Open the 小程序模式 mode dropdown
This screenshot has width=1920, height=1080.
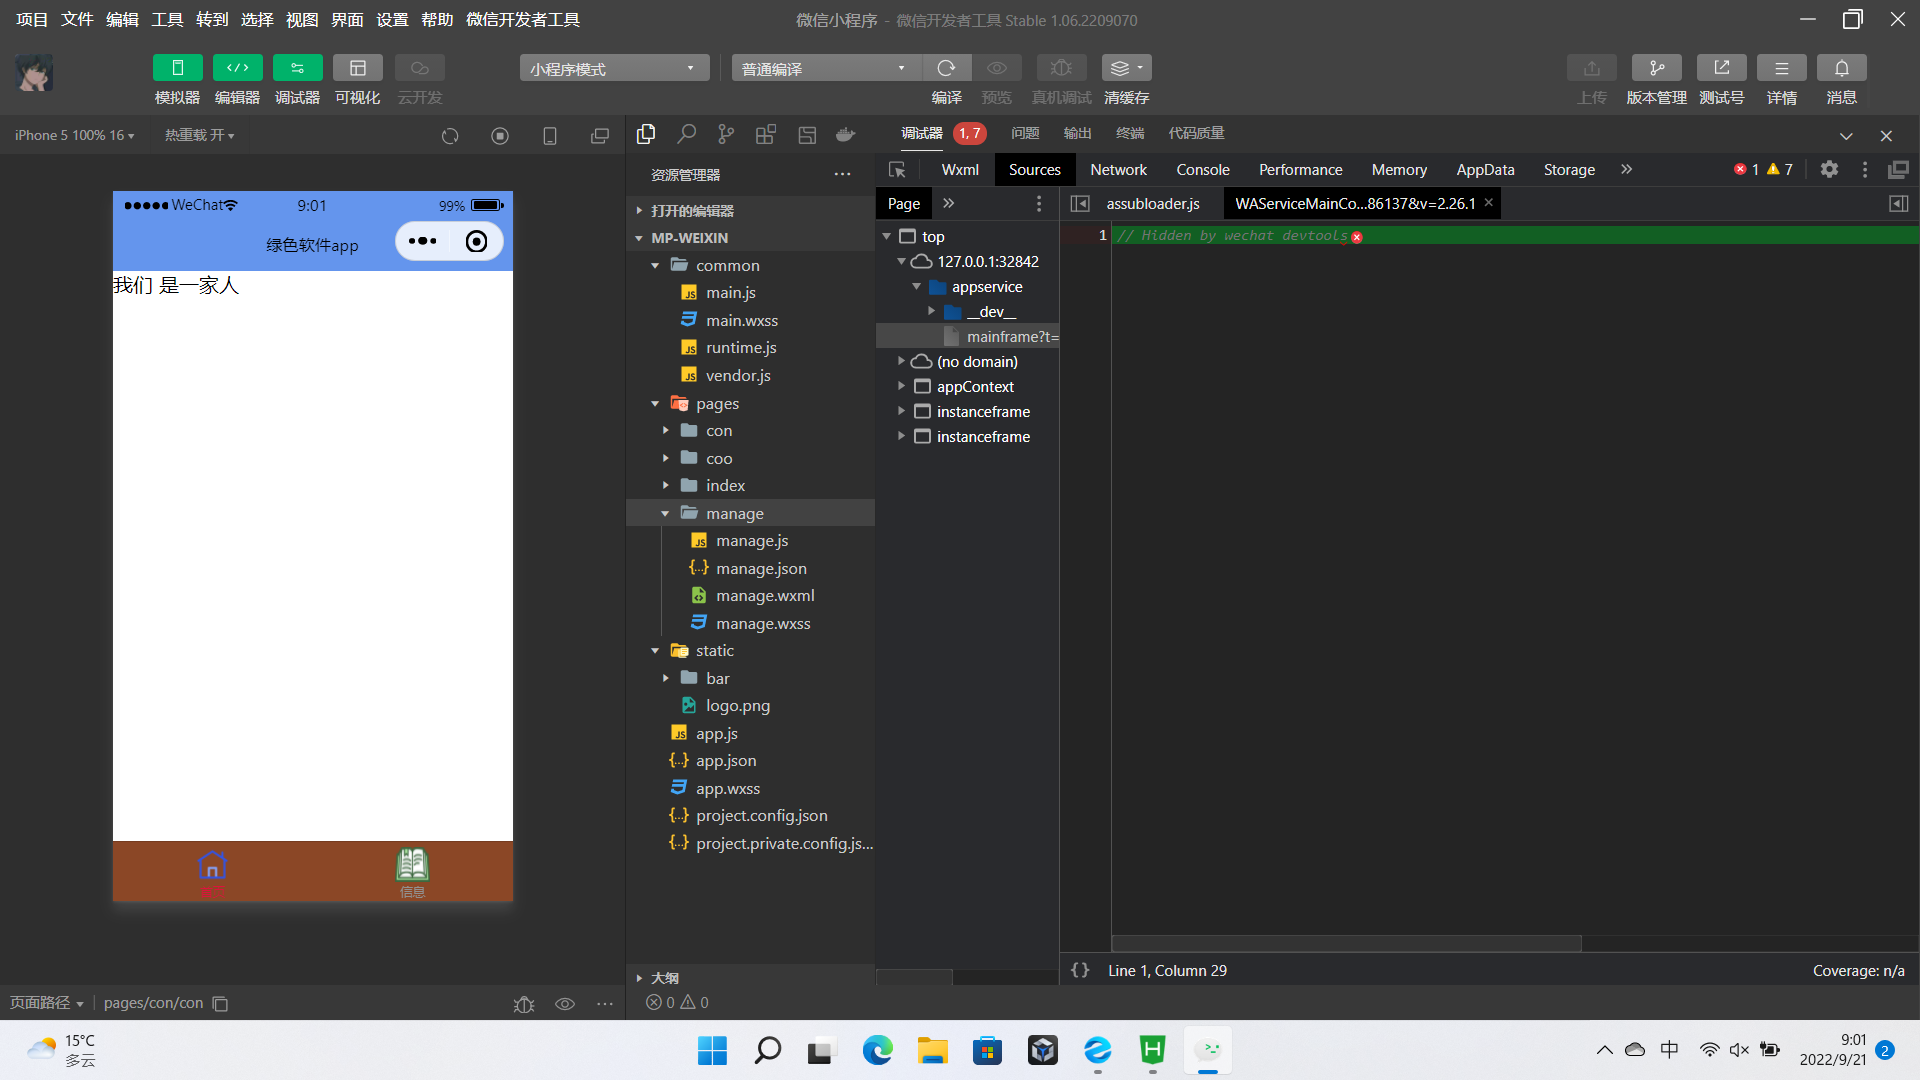coord(613,68)
